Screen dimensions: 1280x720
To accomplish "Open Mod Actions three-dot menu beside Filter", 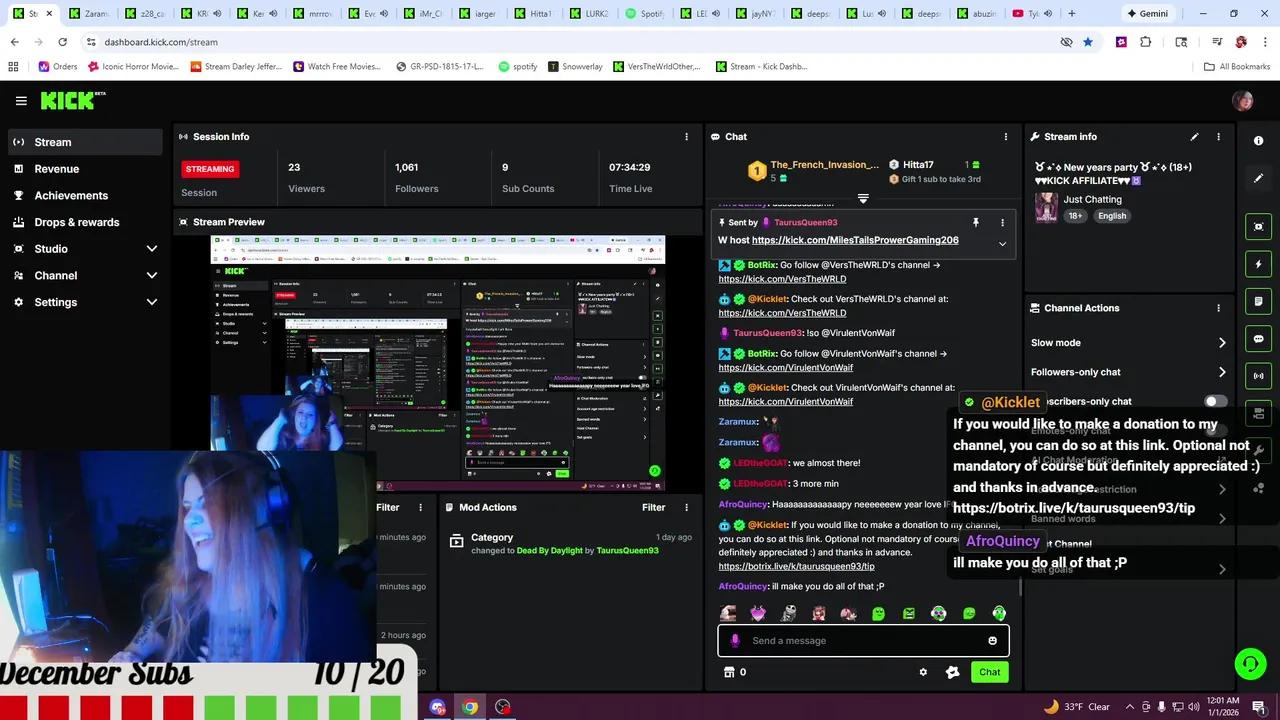I will click(686, 507).
